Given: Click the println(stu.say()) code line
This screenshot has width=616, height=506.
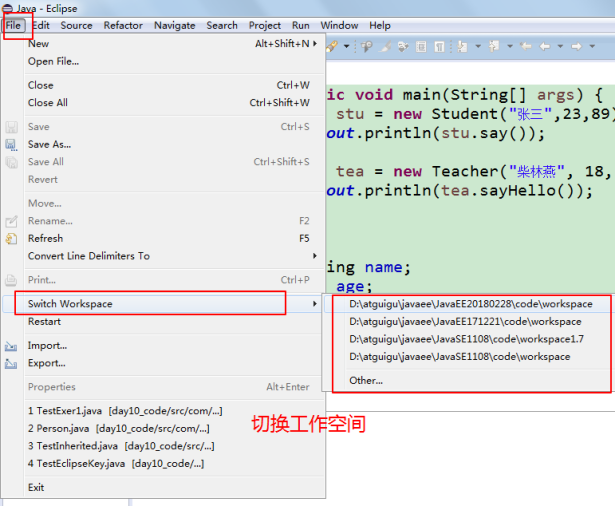Looking at the screenshot, I should coord(436,134).
